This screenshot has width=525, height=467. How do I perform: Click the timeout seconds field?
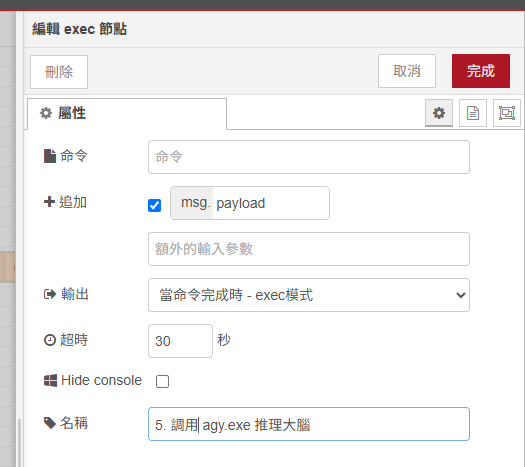pos(180,341)
